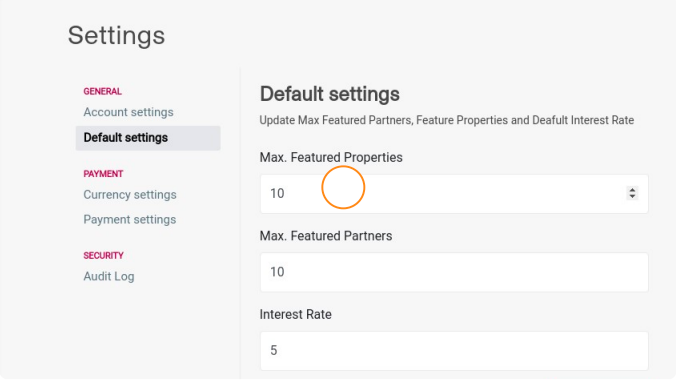
Task: Focus the Max. Featured Properties input field
Action: pos(454,194)
